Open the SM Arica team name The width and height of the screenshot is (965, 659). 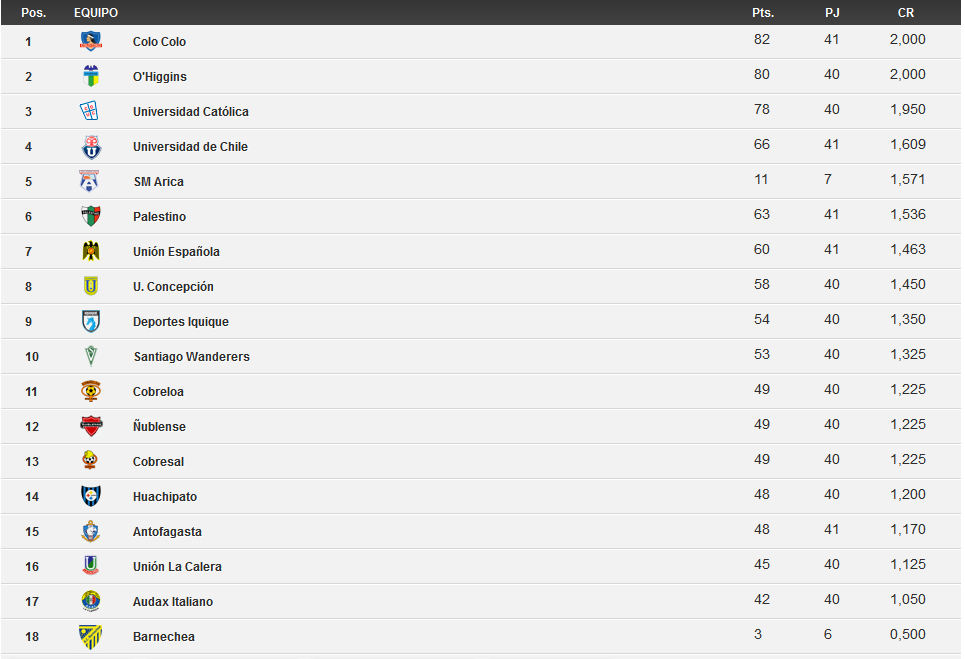[159, 182]
